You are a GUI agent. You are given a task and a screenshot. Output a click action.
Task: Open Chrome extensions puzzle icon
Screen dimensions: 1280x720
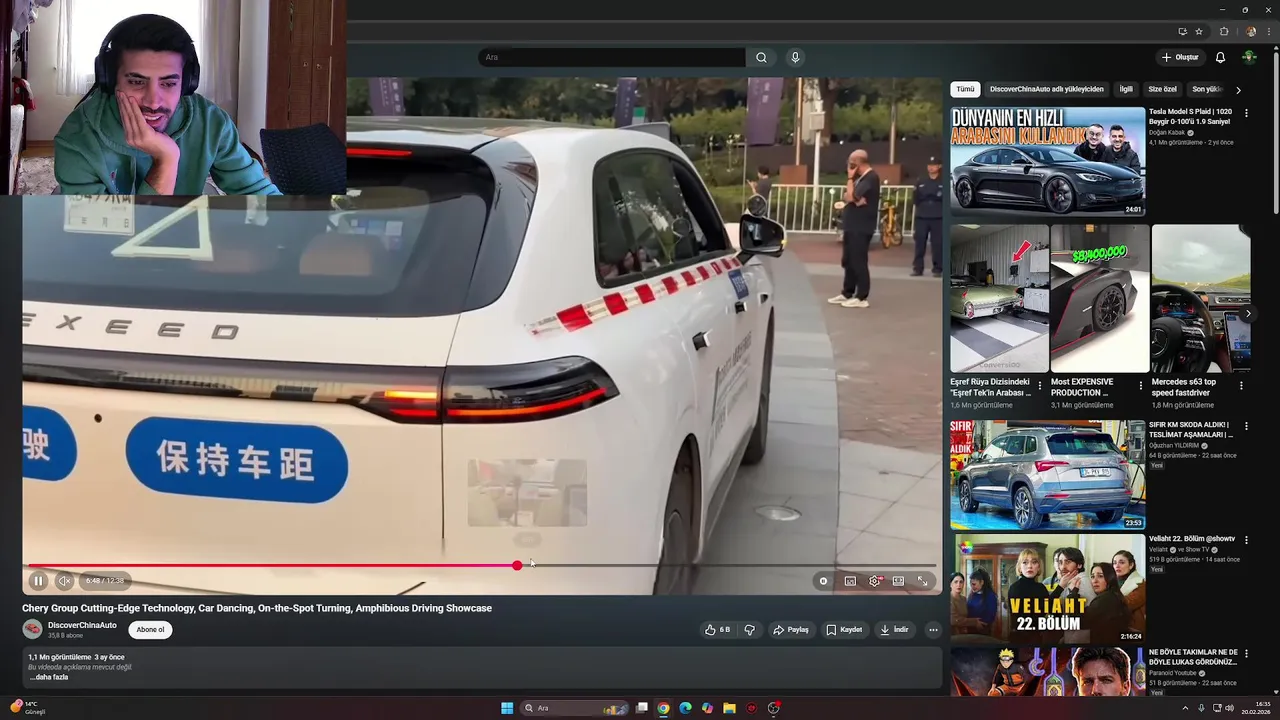click(x=1224, y=31)
